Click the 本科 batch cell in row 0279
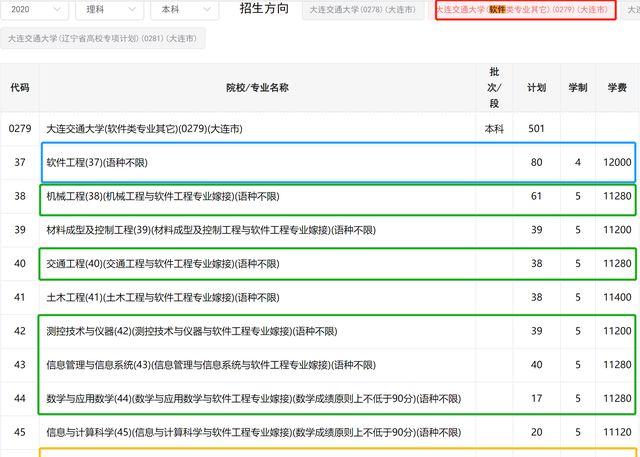The width and height of the screenshot is (640, 457). tap(494, 129)
